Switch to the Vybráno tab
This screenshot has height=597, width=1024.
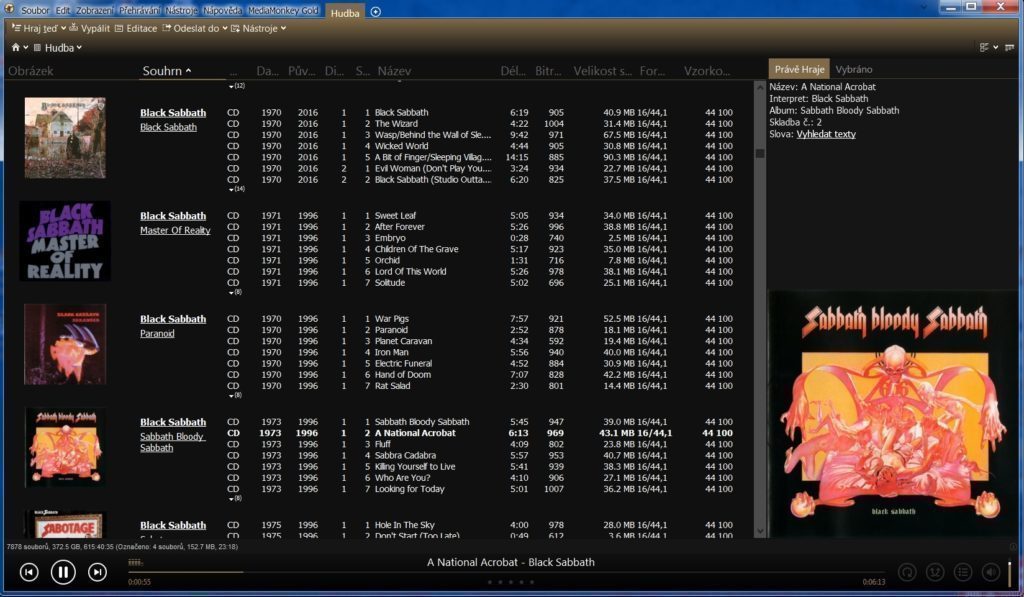(x=854, y=69)
